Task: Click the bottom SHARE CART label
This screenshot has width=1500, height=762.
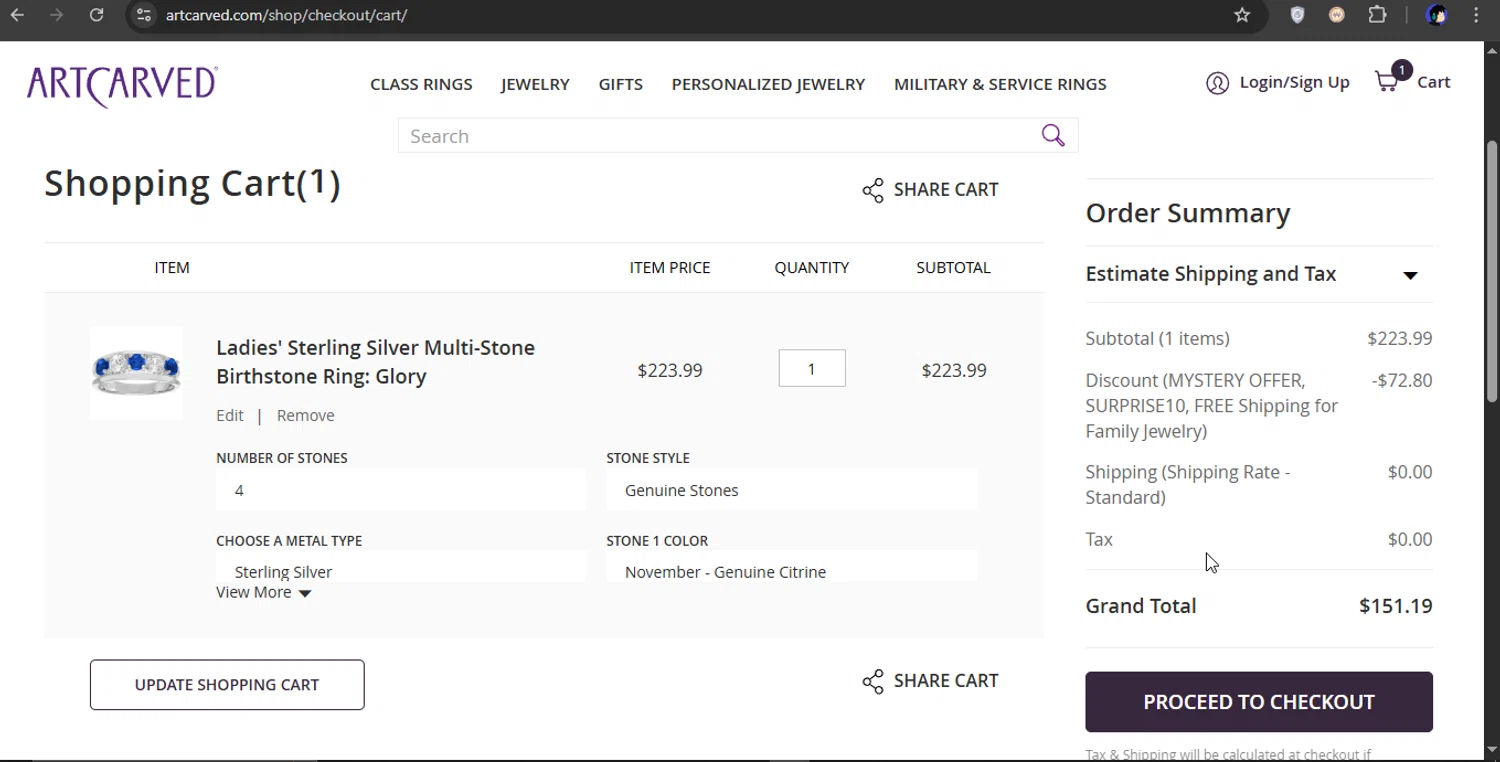Action: click(946, 681)
